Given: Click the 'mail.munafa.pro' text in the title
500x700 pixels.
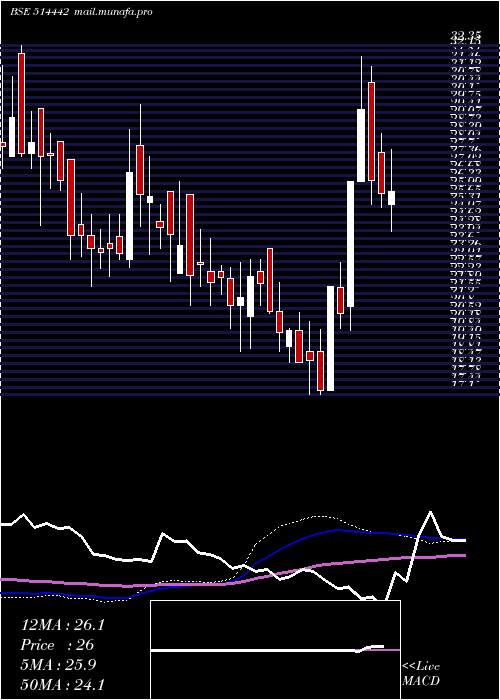Looking at the screenshot, I should coord(113,12).
